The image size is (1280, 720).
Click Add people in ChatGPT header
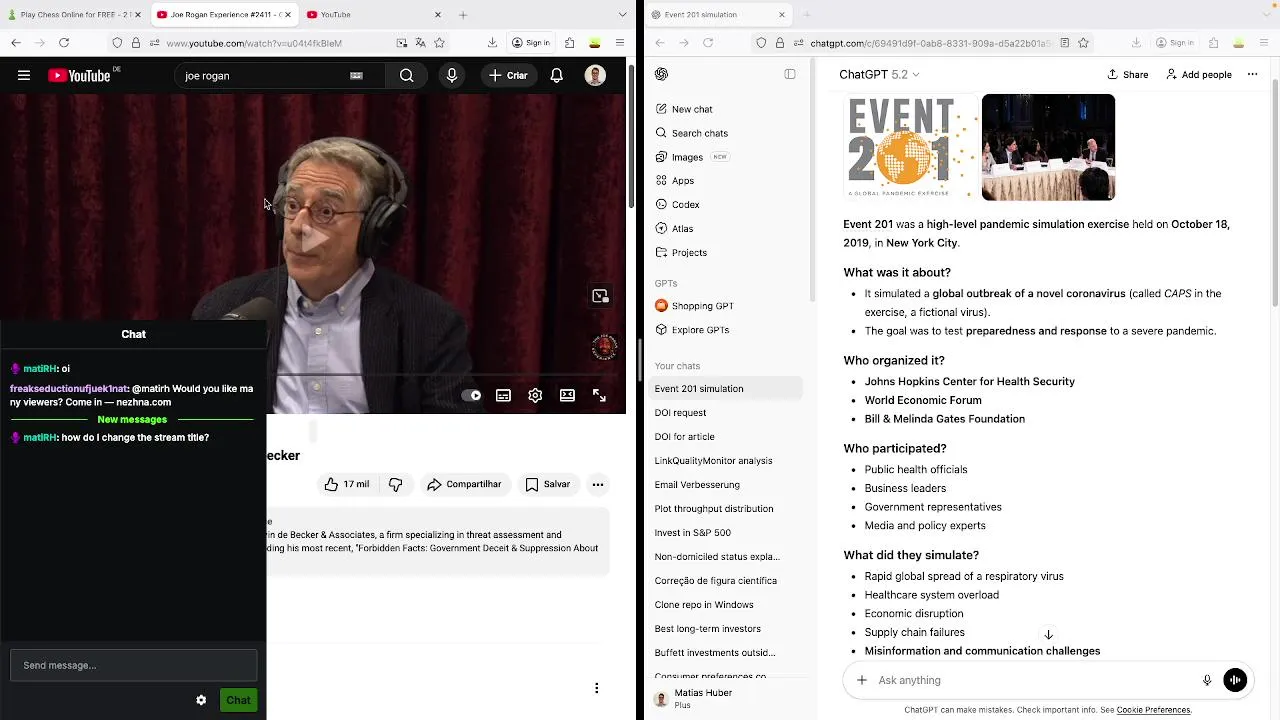1199,75
